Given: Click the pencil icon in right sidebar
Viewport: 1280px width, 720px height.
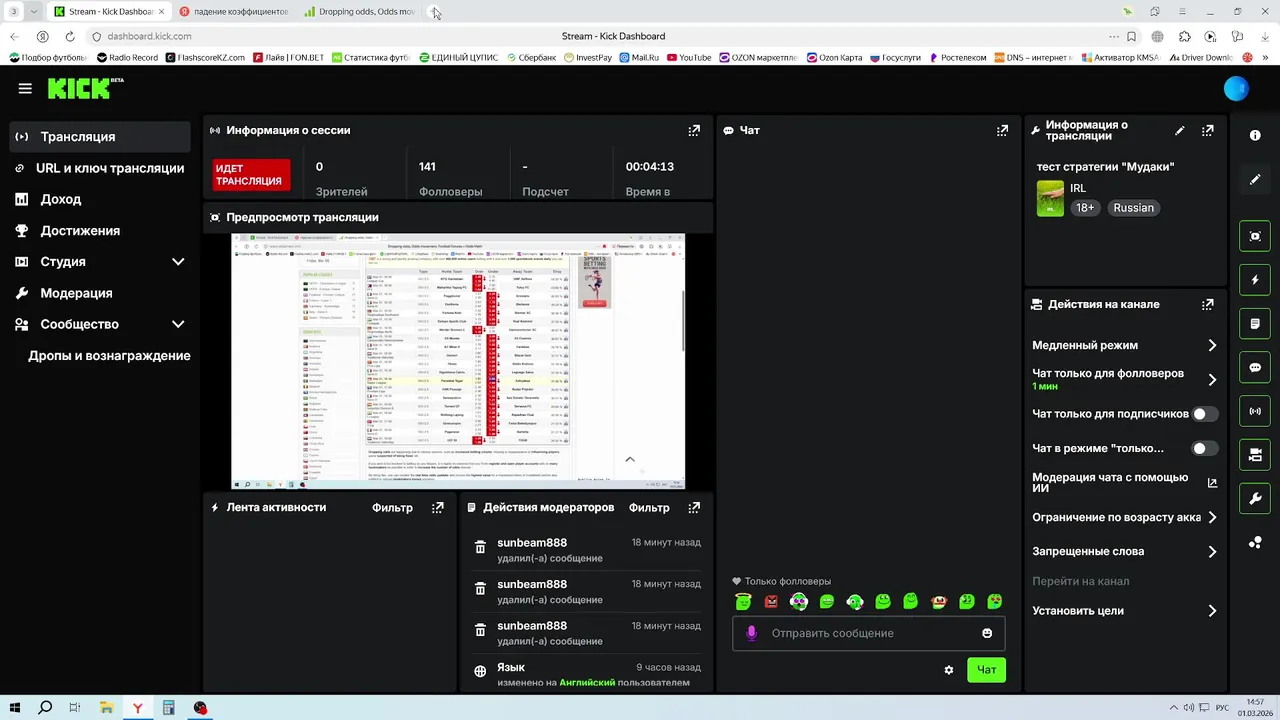Looking at the screenshot, I should pyautogui.click(x=1255, y=180).
